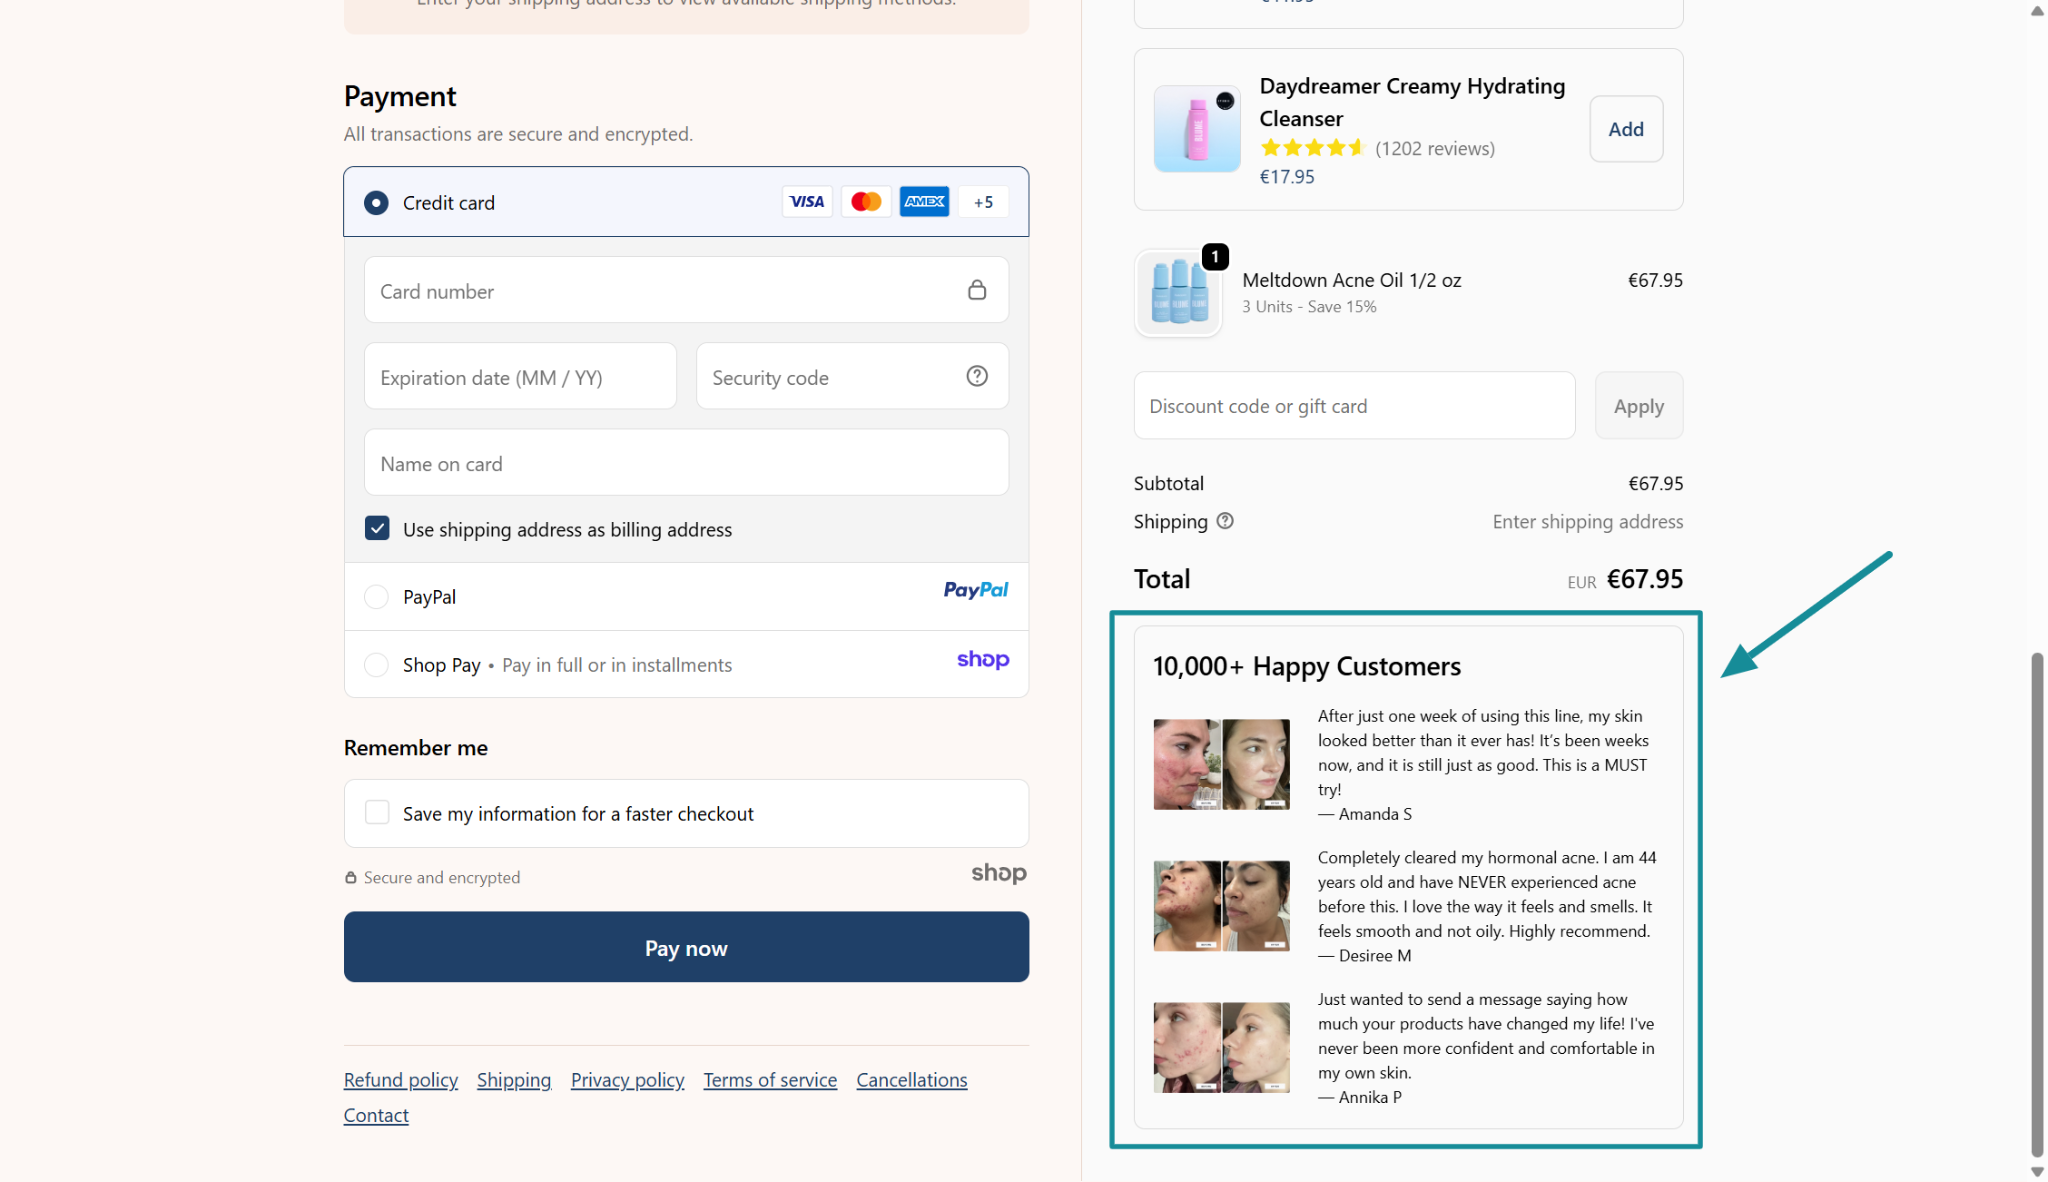This screenshot has width=2048, height=1182.
Task: Click the purple Shop Pay logo
Action: pos(982,660)
